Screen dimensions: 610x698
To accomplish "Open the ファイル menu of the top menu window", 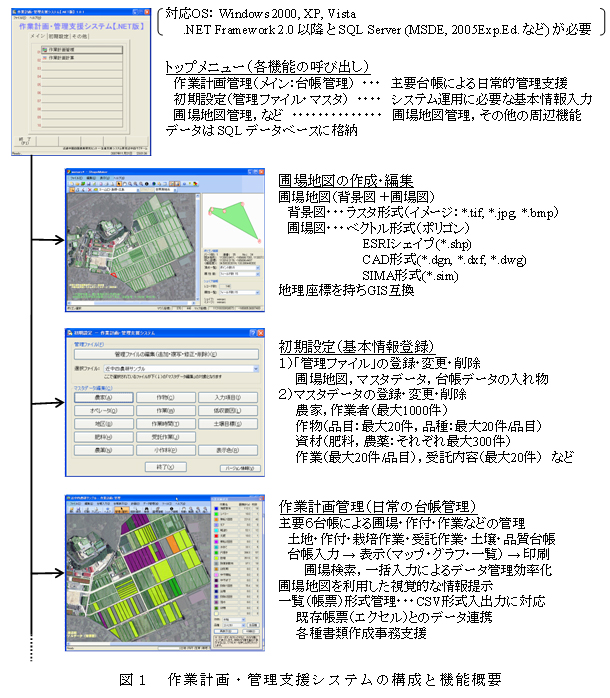I will pos(19,18).
